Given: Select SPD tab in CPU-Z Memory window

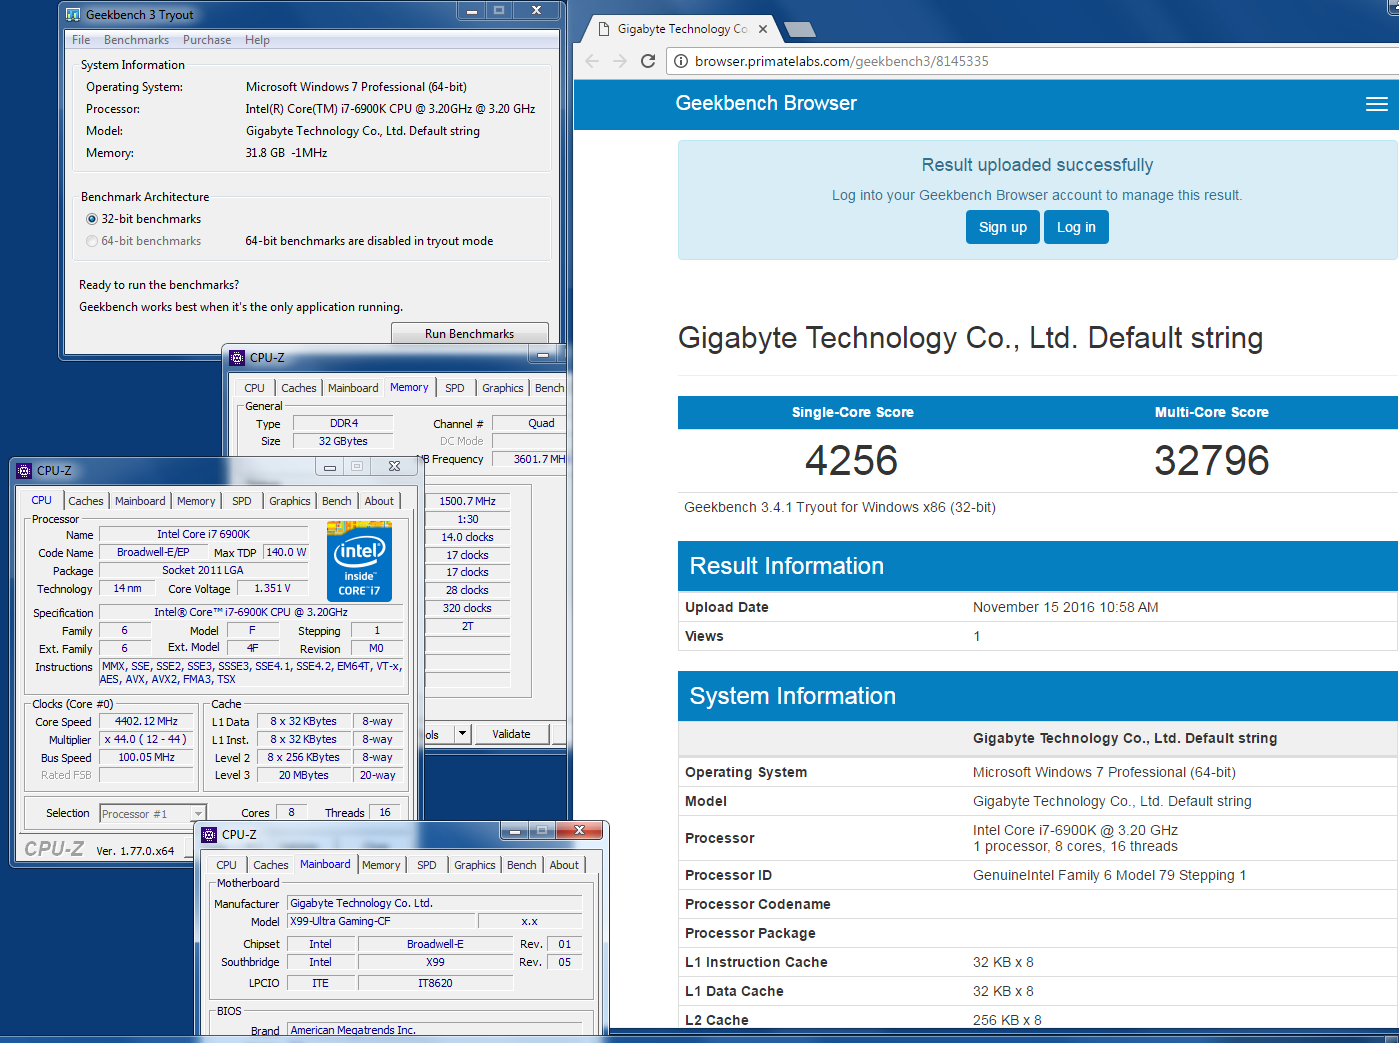Looking at the screenshot, I should coord(455,388).
